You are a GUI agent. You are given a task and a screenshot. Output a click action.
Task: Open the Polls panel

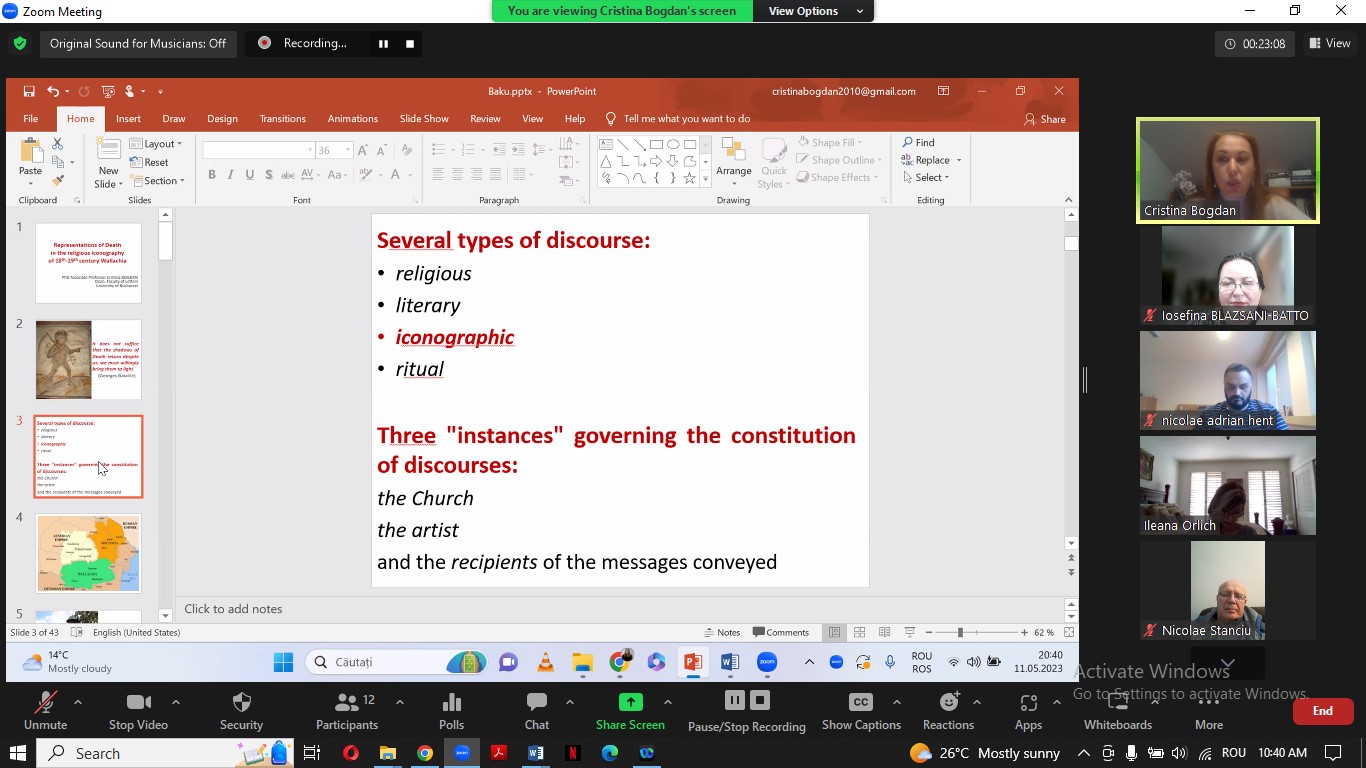click(x=452, y=702)
